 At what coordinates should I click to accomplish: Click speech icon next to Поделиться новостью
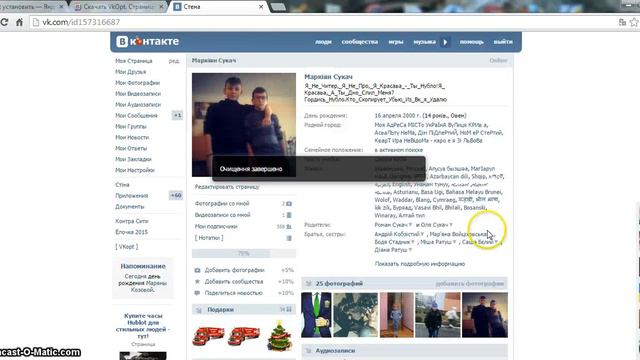[197, 293]
